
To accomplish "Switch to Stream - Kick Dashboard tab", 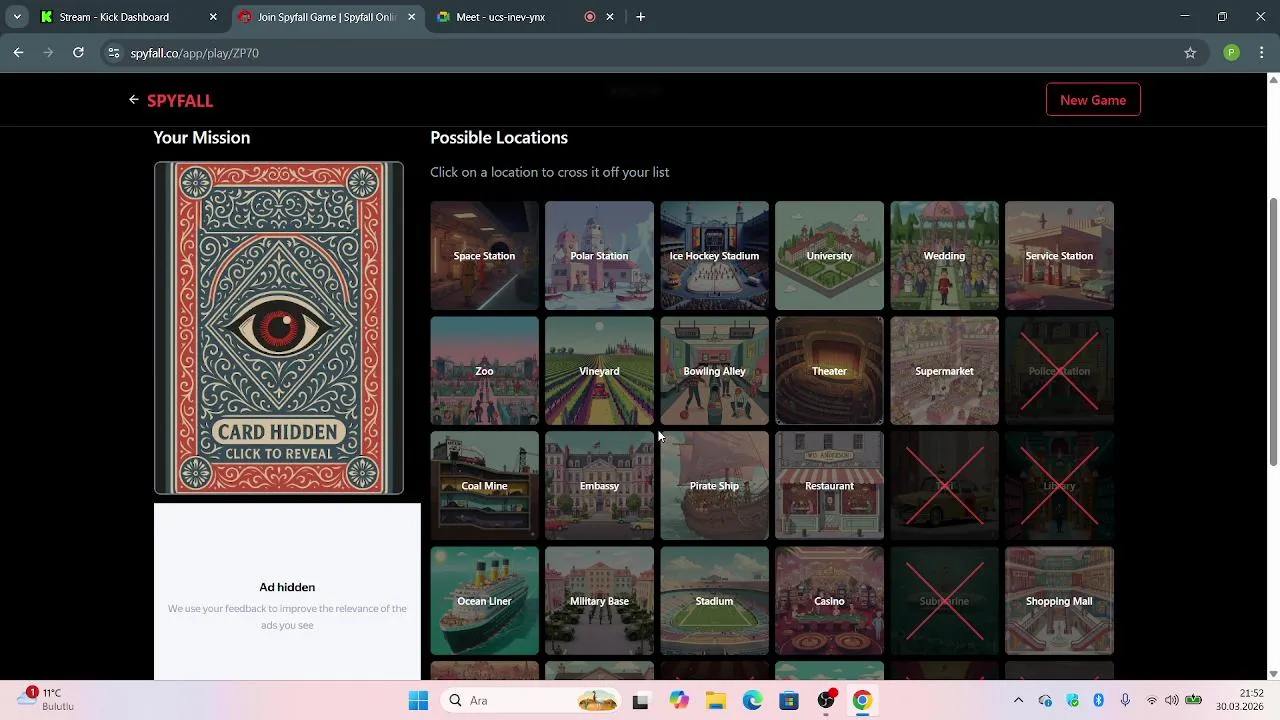I will coord(128,17).
